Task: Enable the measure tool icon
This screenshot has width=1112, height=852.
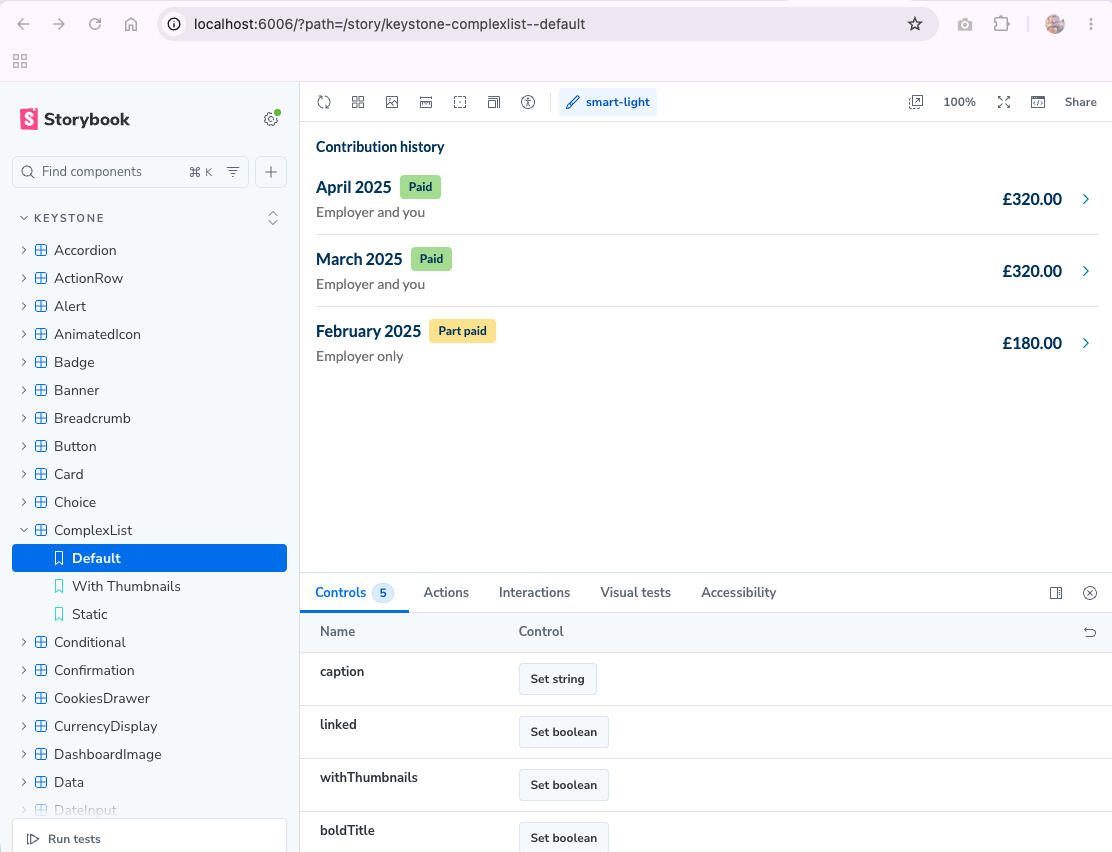Action: point(426,102)
